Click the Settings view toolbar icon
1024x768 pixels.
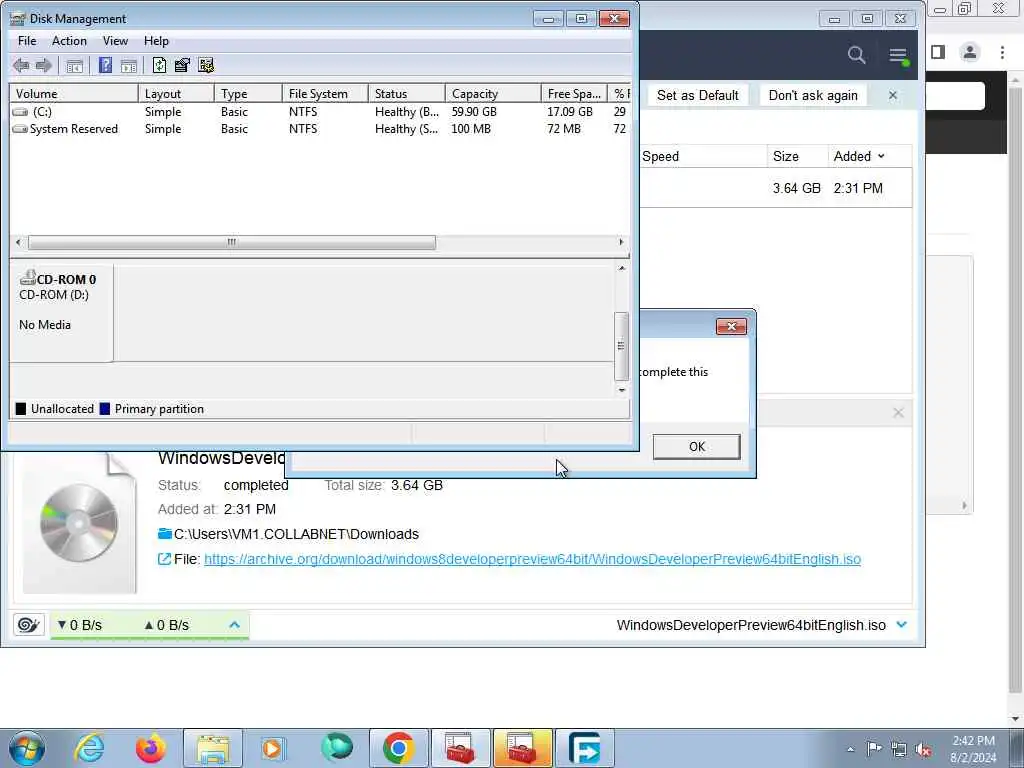(206, 65)
